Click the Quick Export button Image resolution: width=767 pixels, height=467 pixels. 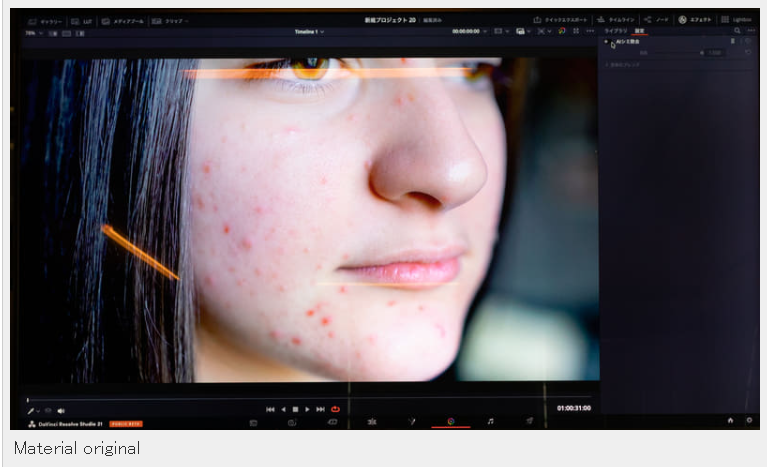[561, 20]
